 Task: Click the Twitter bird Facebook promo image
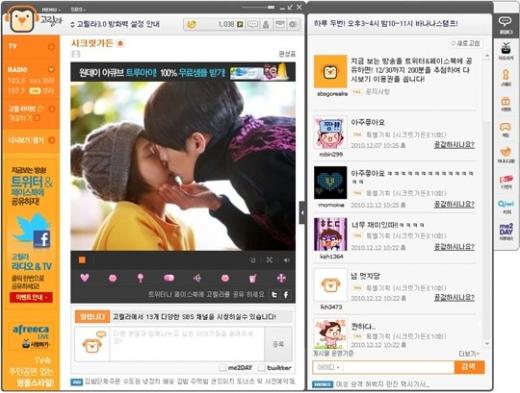[x=32, y=230]
